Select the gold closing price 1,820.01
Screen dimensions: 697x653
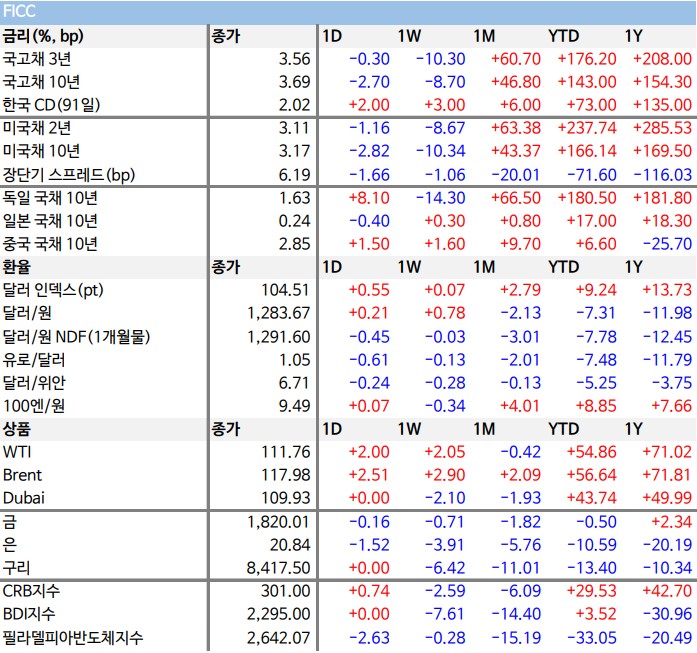coord(279,522)
